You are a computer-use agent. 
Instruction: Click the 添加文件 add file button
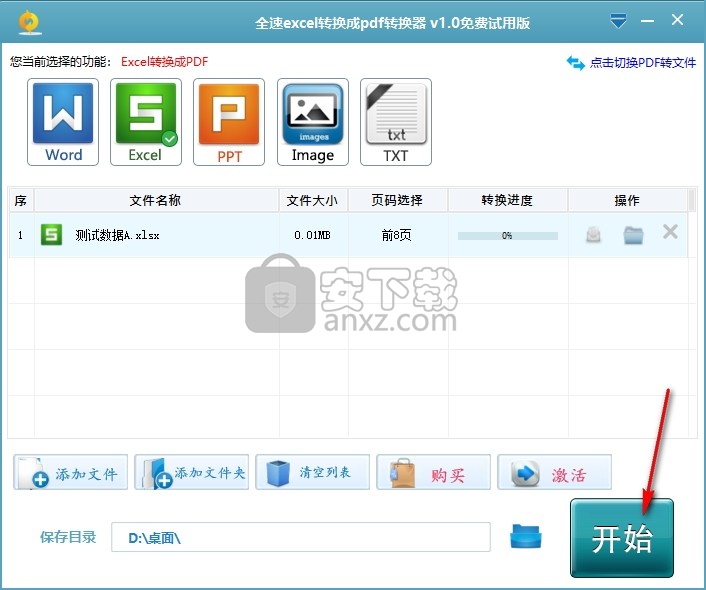point(71,472)
